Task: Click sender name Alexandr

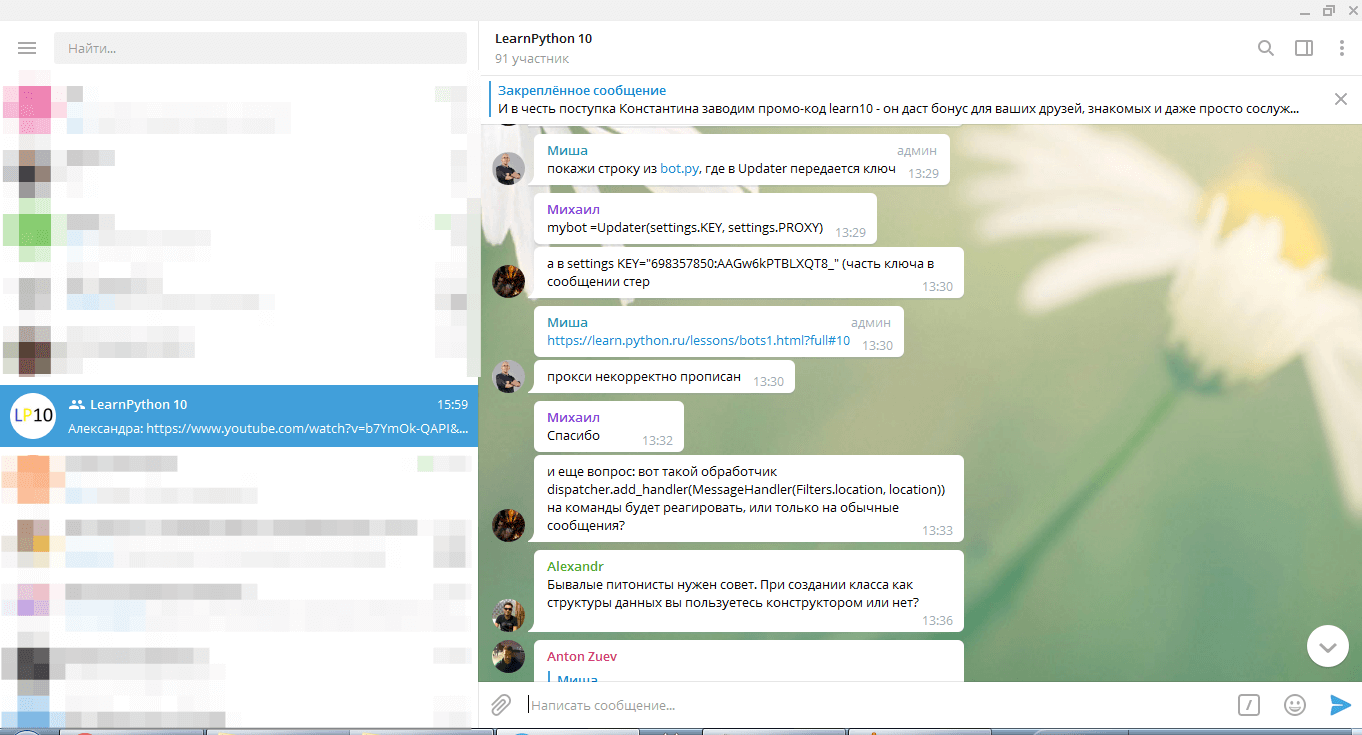Action: pos(575,566)
